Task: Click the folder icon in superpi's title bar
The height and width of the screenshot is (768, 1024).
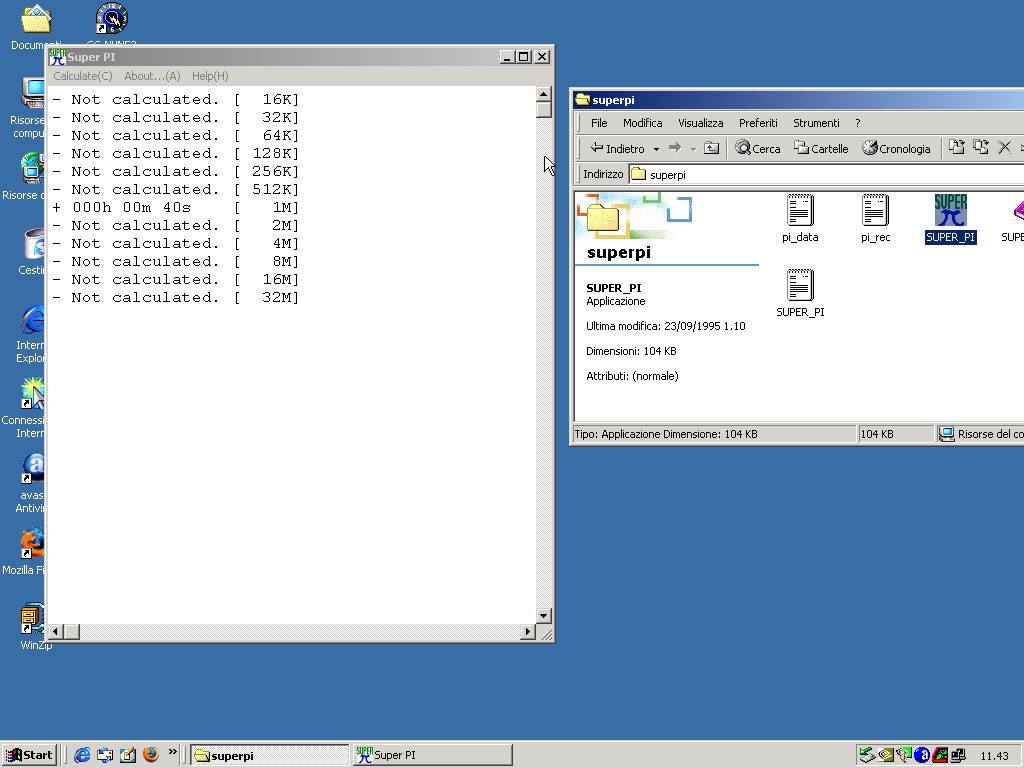Action: 583,100
